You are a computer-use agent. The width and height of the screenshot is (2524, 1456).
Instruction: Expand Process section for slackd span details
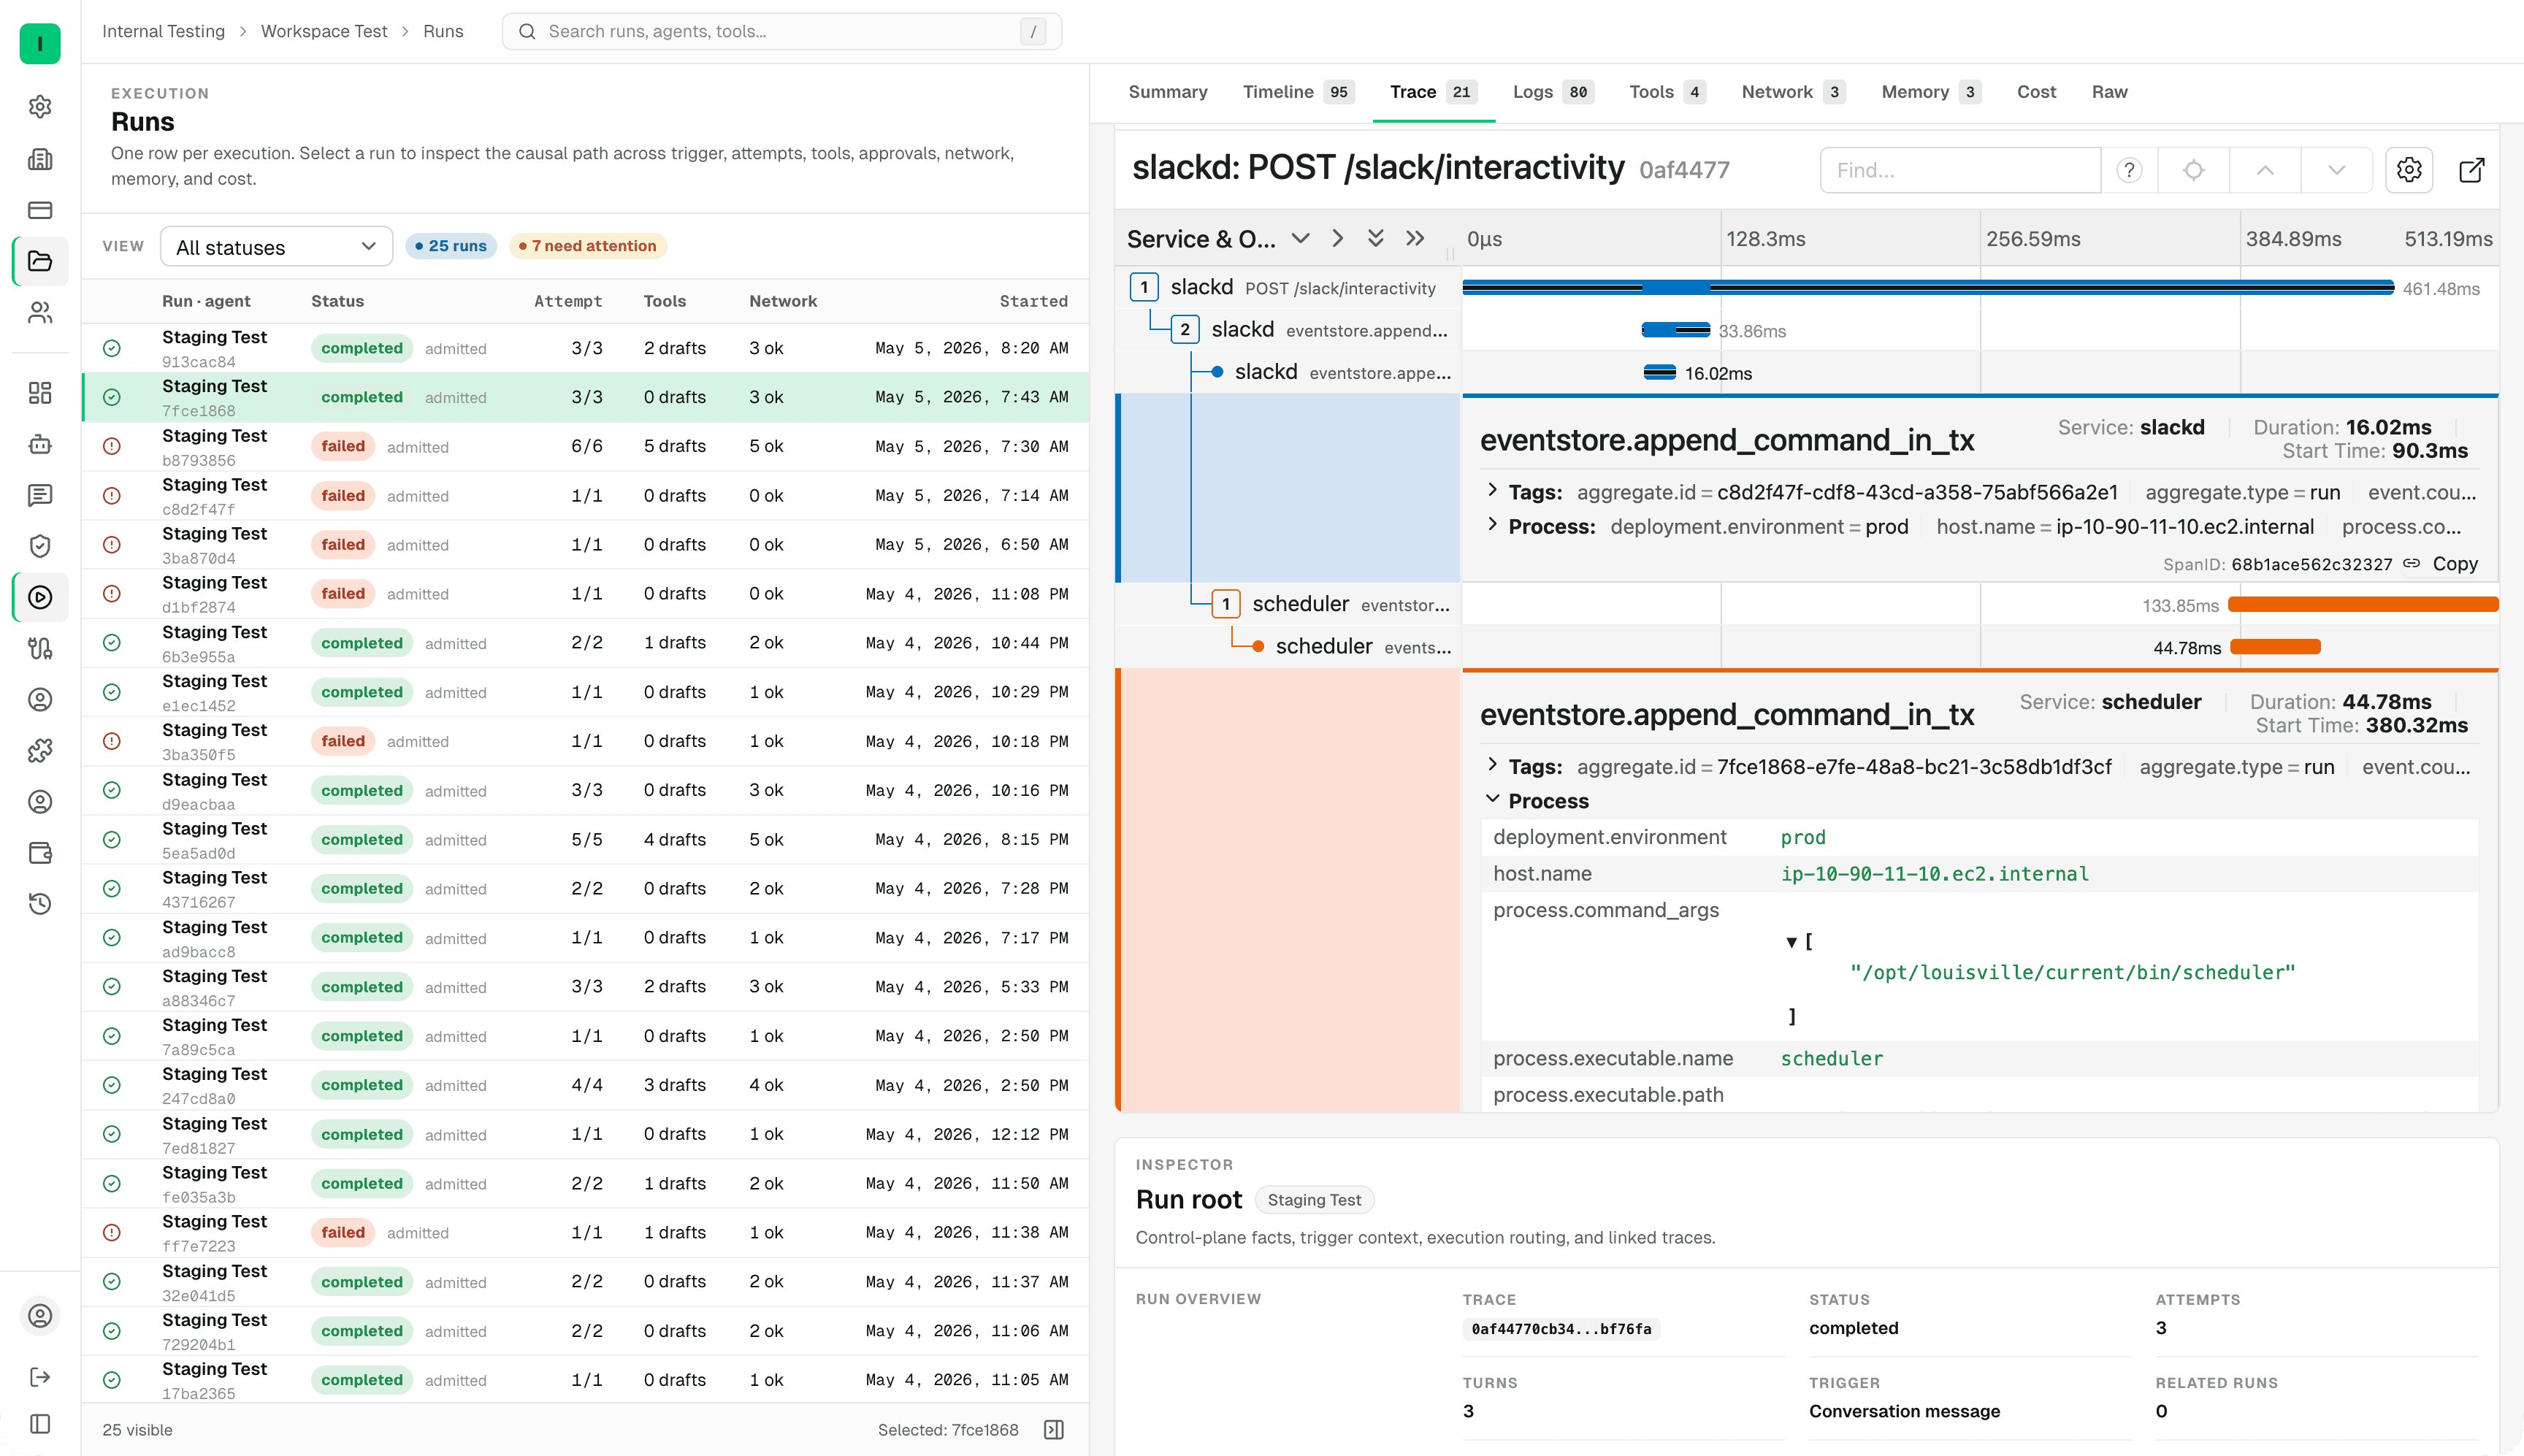[1492, 525]
